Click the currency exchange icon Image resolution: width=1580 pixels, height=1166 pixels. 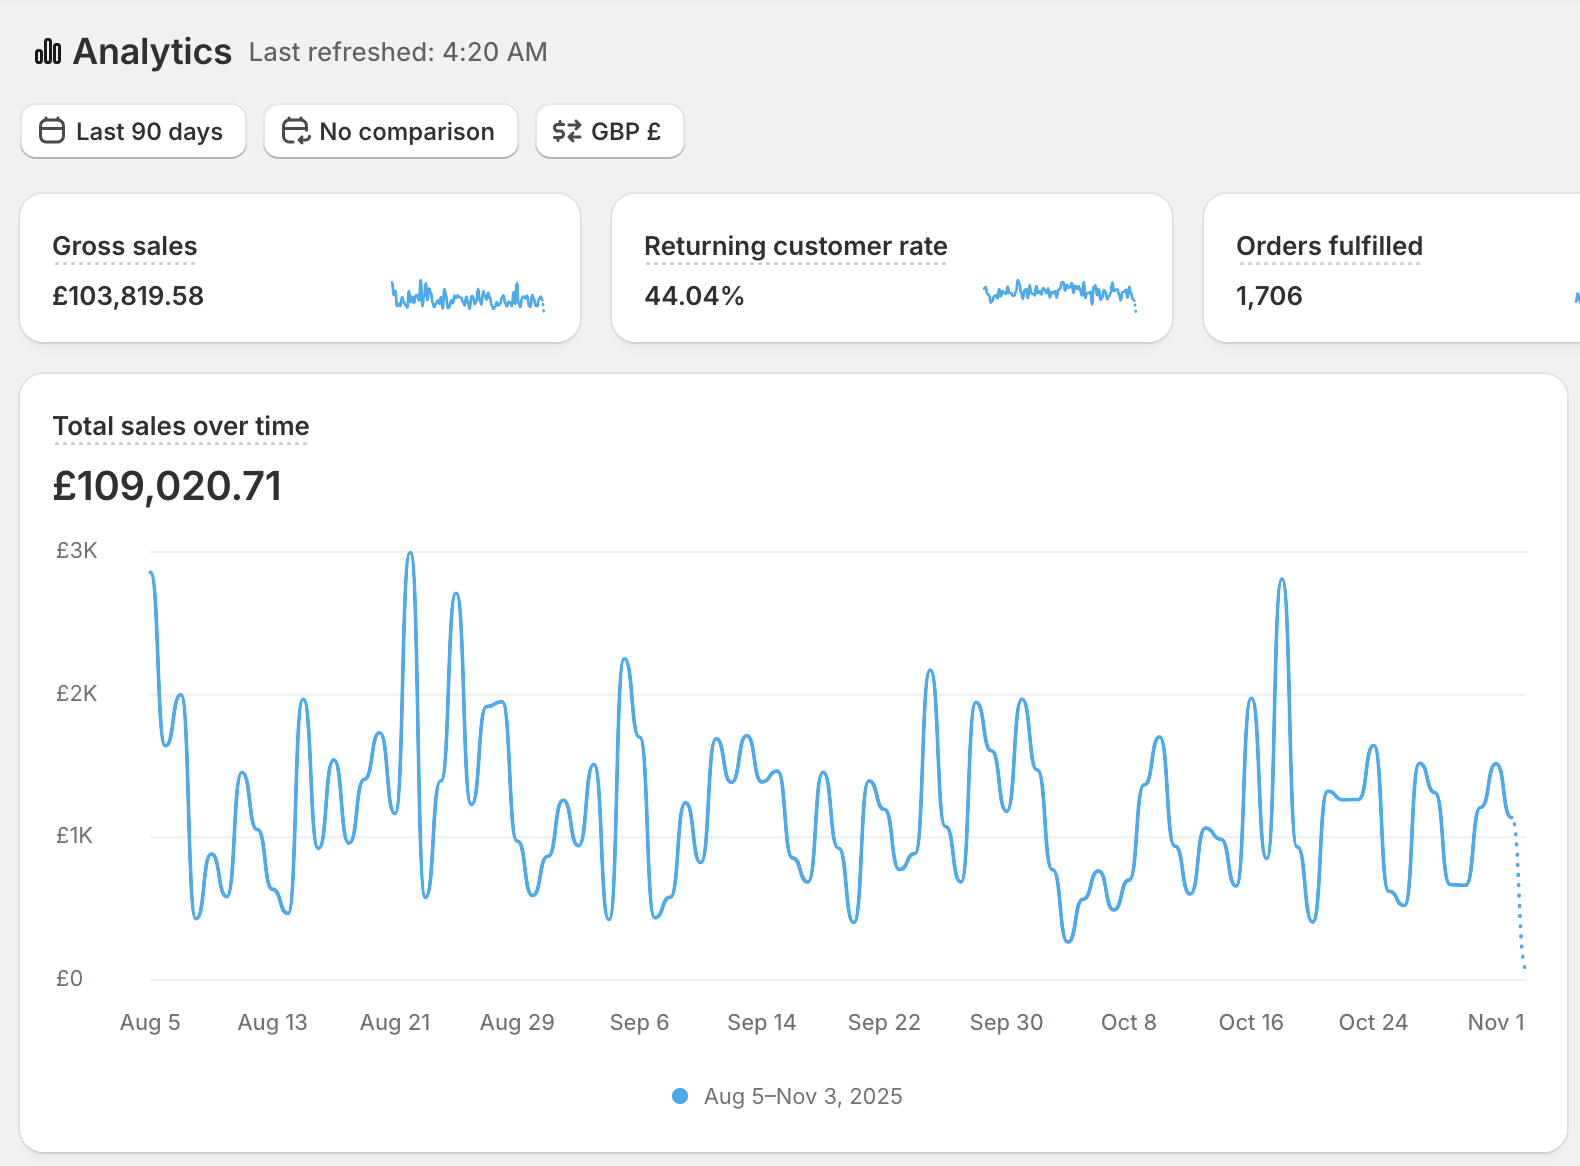click(x=567, y=131)
